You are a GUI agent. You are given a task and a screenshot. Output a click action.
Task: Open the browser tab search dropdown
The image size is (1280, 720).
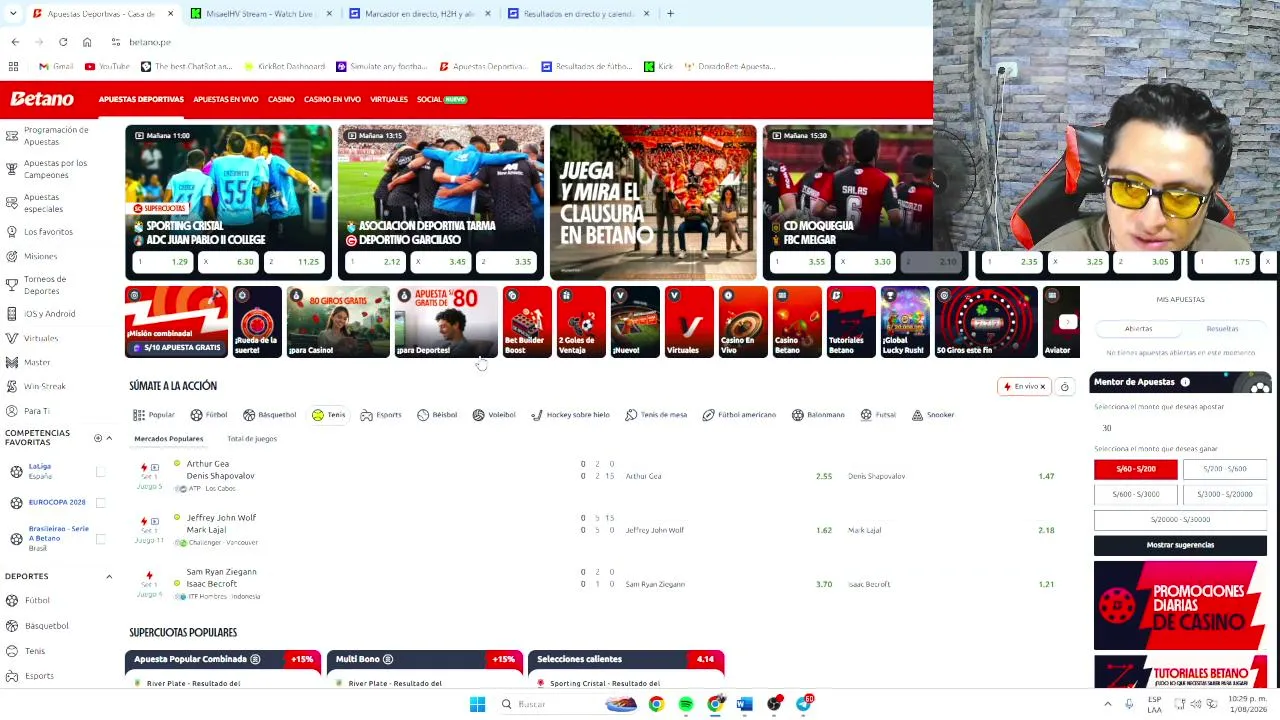(13, 14)
